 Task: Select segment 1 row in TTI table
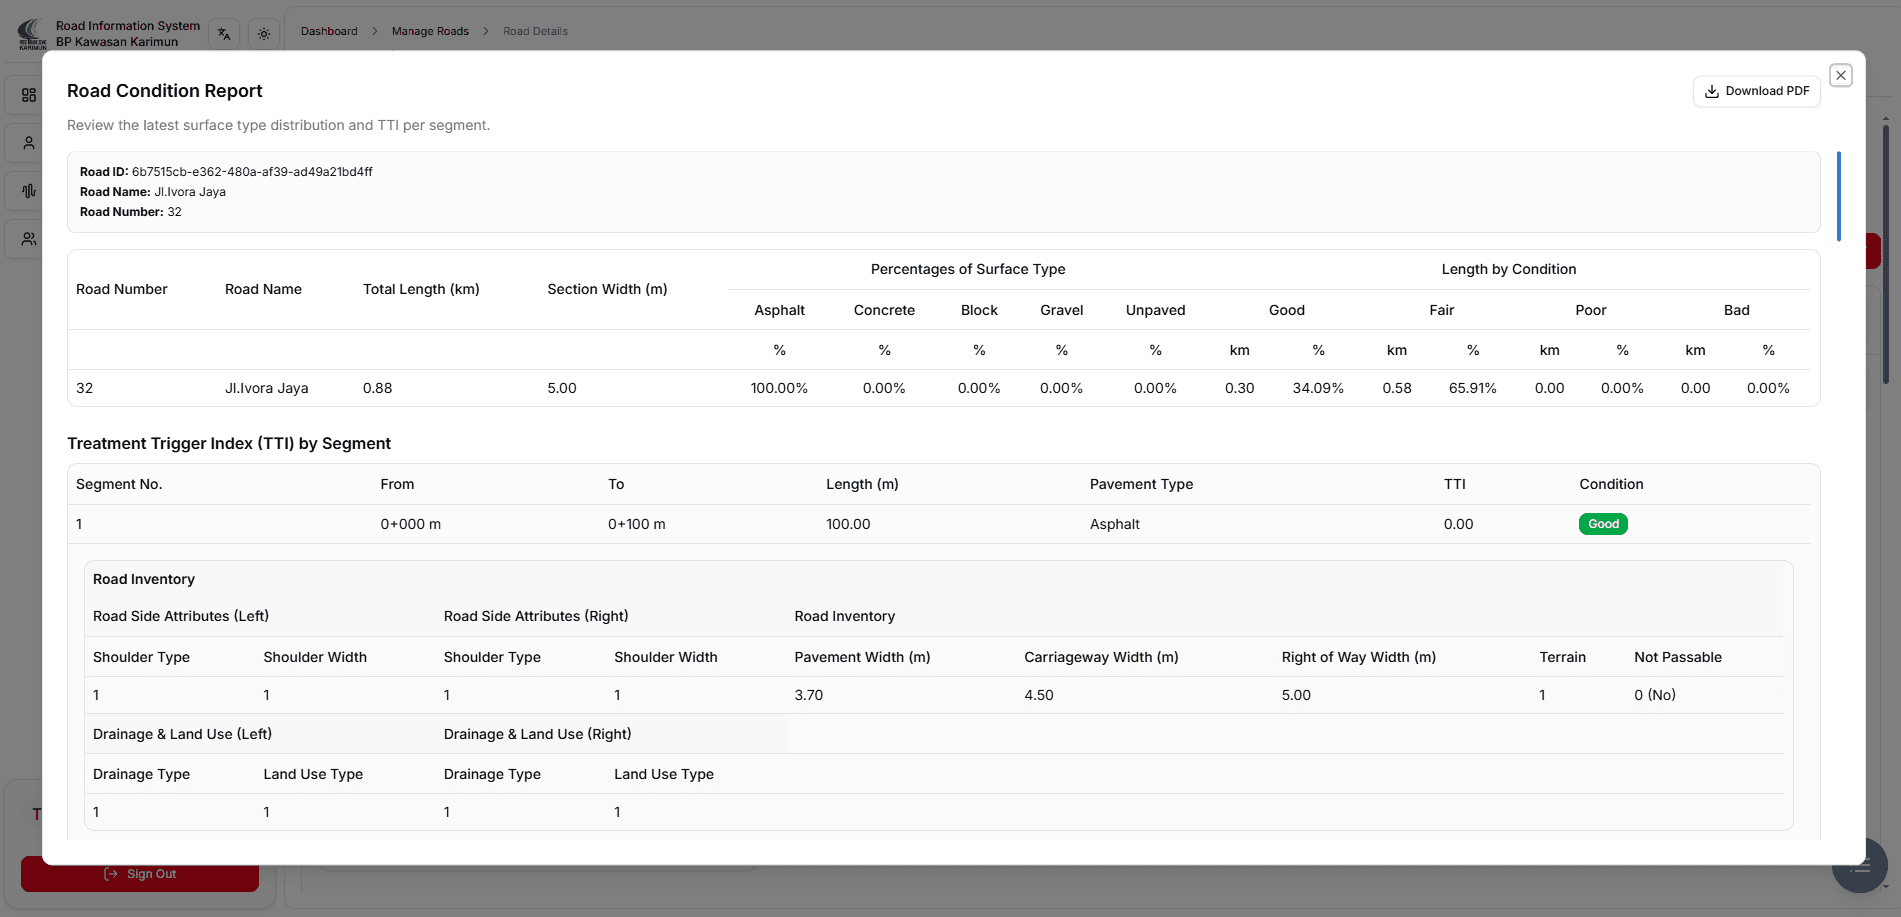700,524
